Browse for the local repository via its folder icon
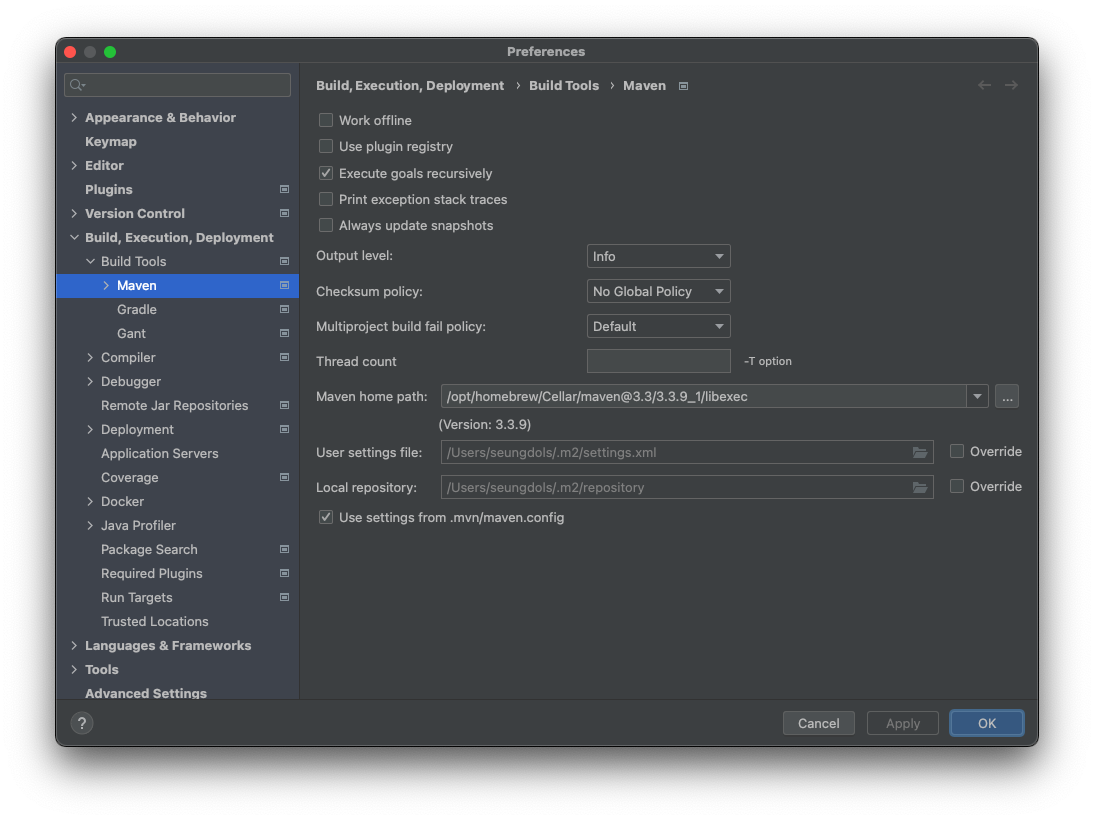Viewport: 1094px width, 820px height. (x=920, y=487)
